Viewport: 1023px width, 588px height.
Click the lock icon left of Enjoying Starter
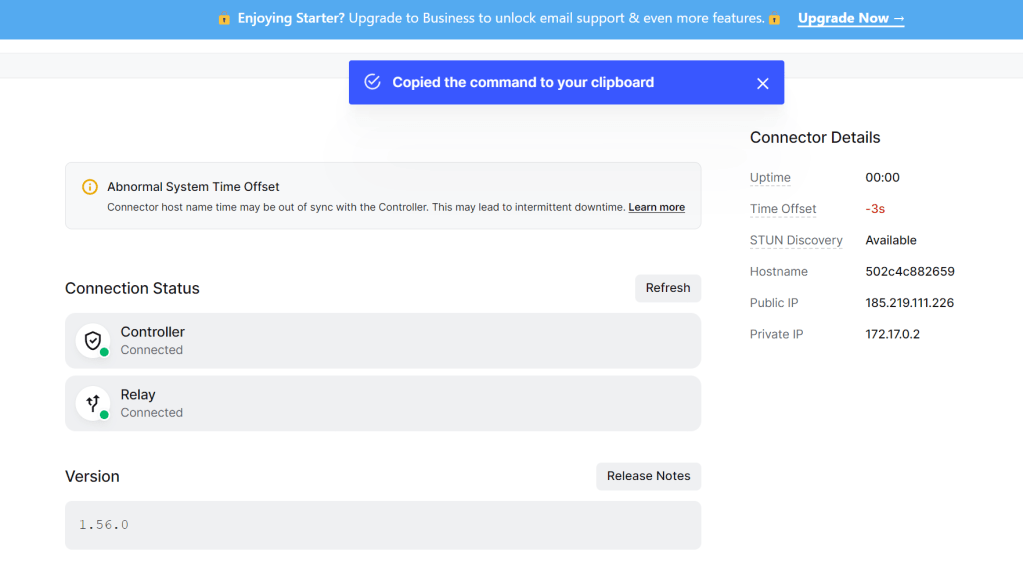point(224,19)
